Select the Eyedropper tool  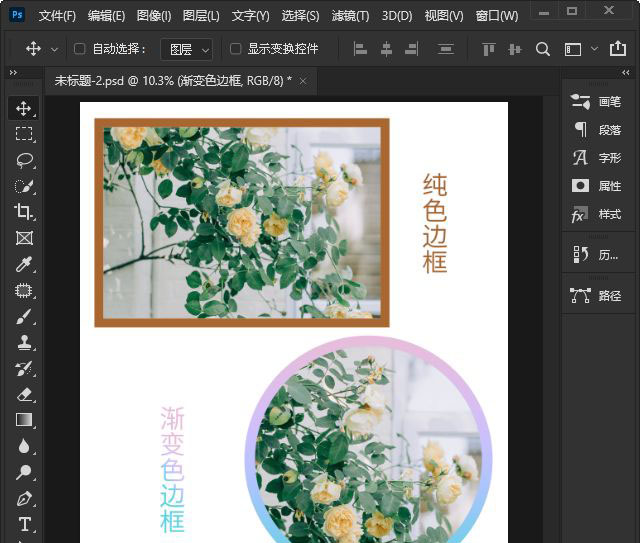click(24, 264)
